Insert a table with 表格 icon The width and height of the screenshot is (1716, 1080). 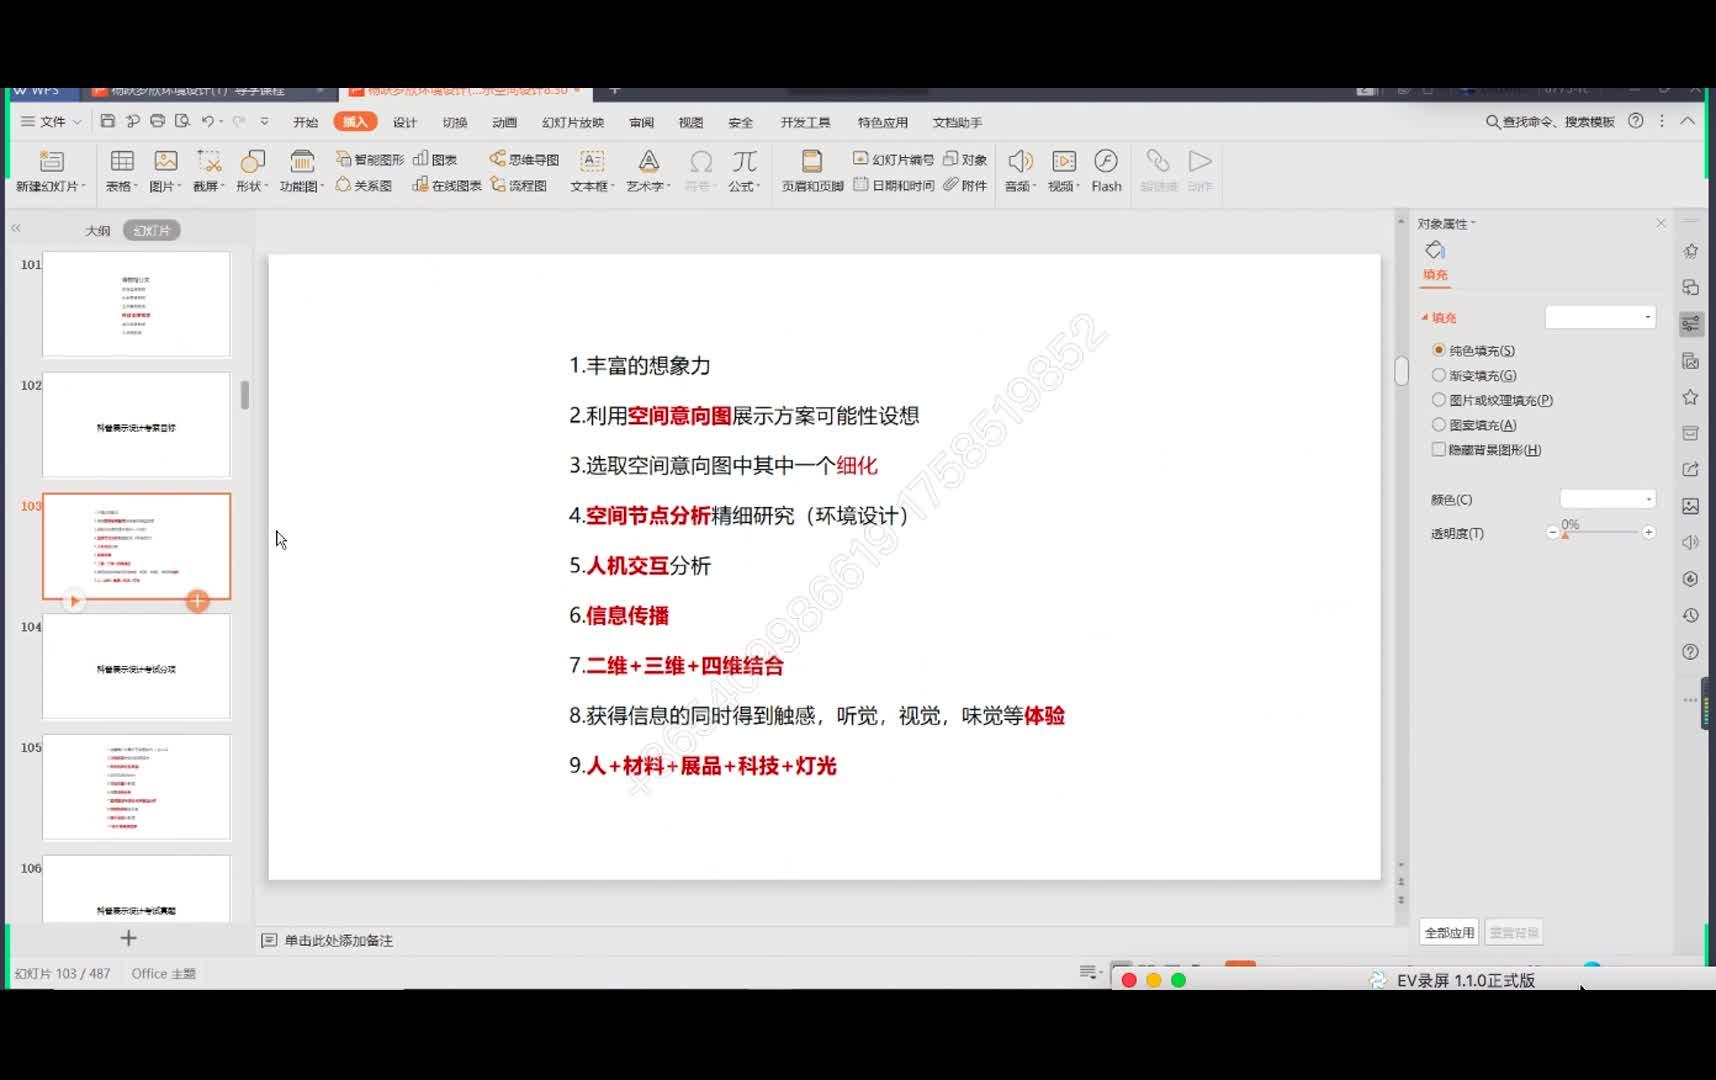121,170
